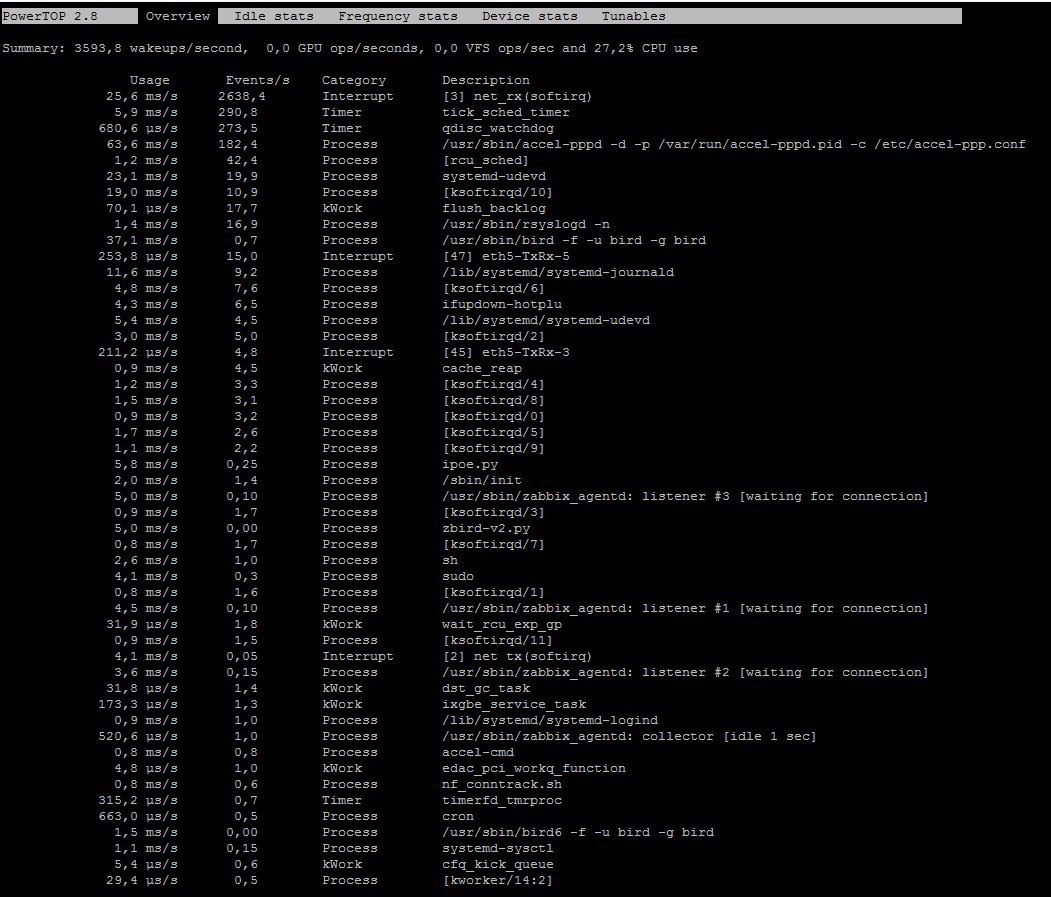The height and width of the screenshot is (897, 1051).
Task: Select the zabbix_agentd listener #1 row
Action: point(521,609)
